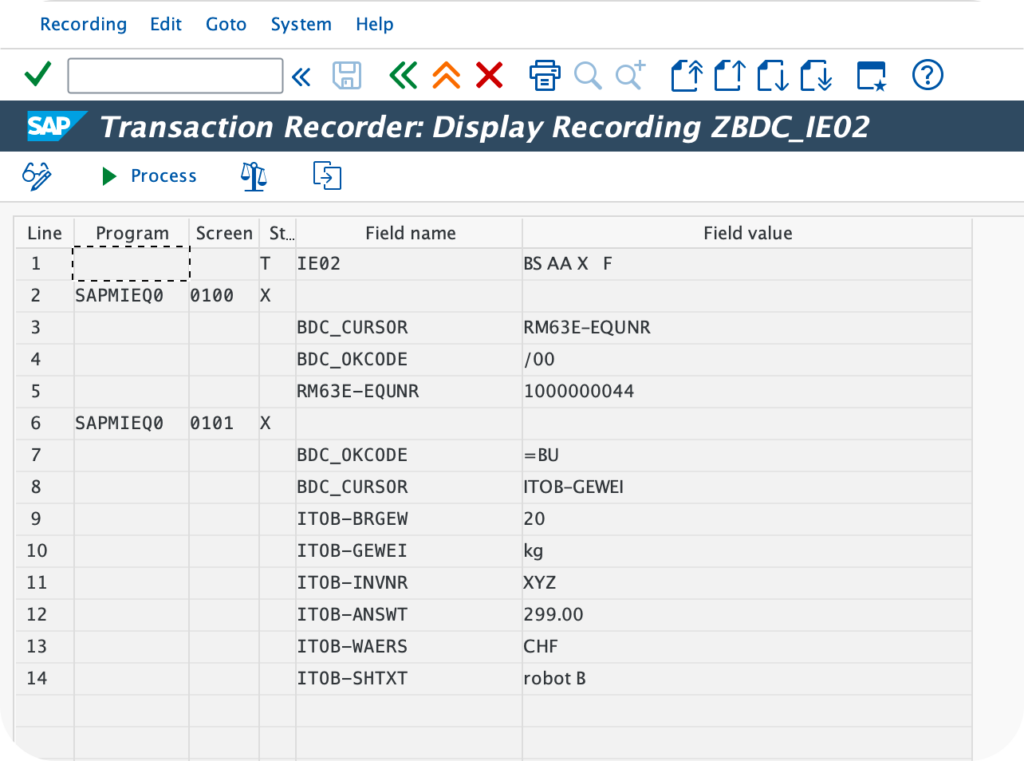Open Find with magnifier icon
Viewport: 1024px width, 761px height.
point(588,75)
